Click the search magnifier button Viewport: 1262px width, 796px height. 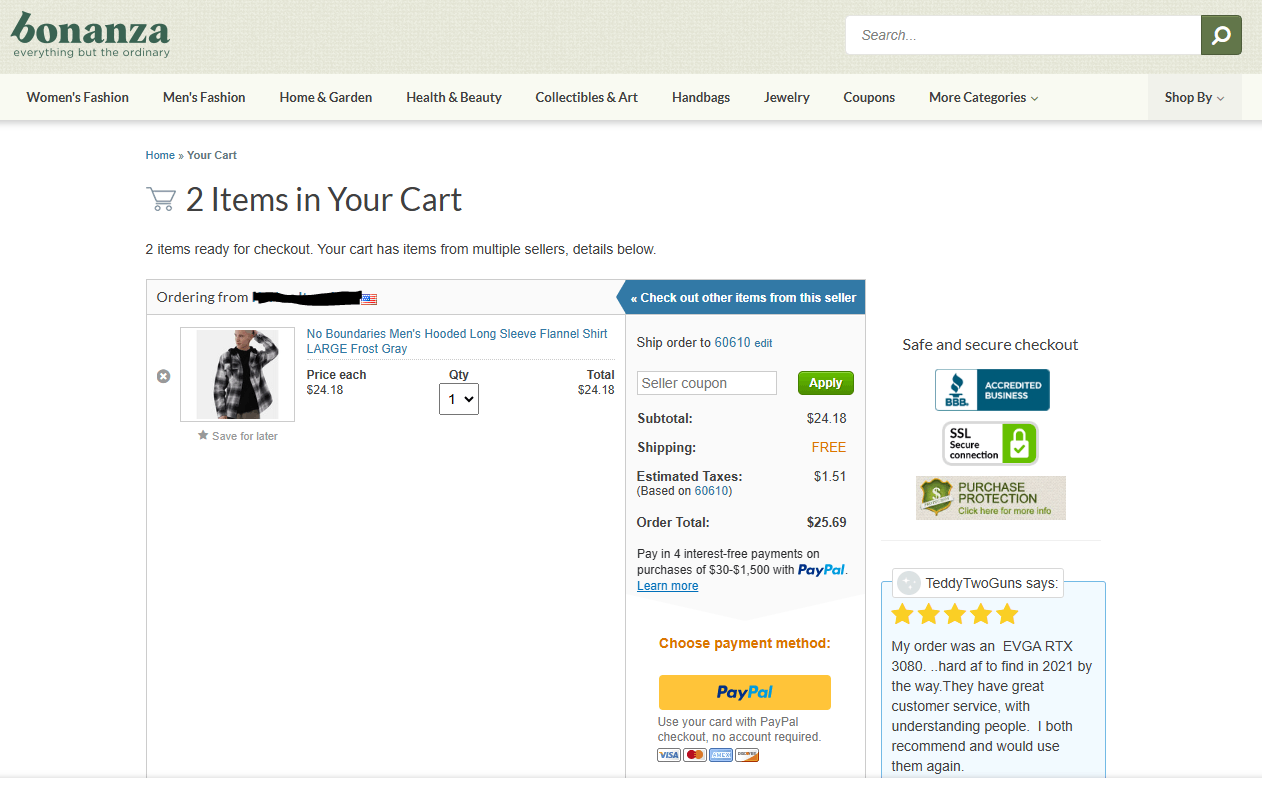1221,35
